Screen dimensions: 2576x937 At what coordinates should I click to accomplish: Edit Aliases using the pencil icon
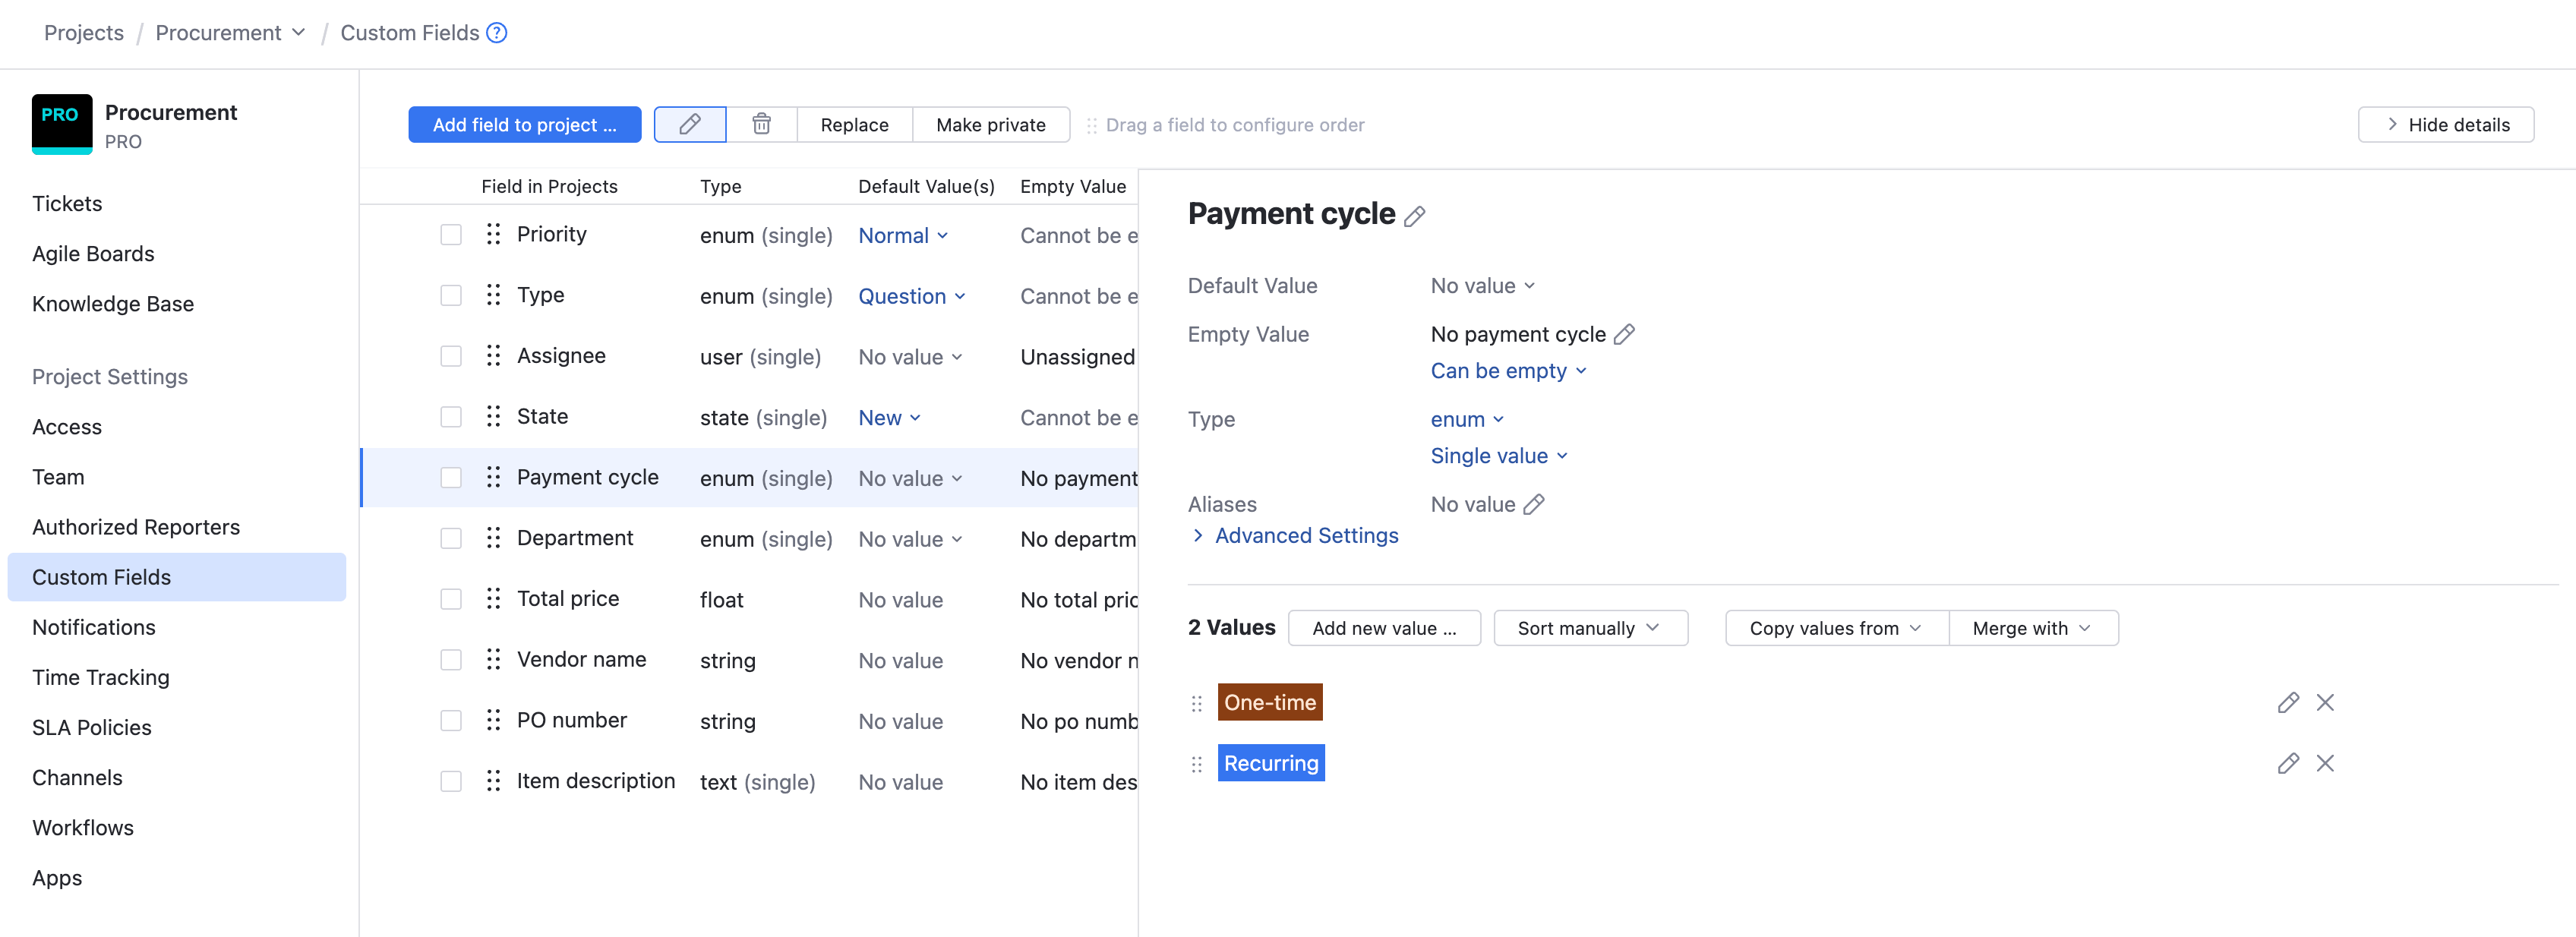[1535, 504]
